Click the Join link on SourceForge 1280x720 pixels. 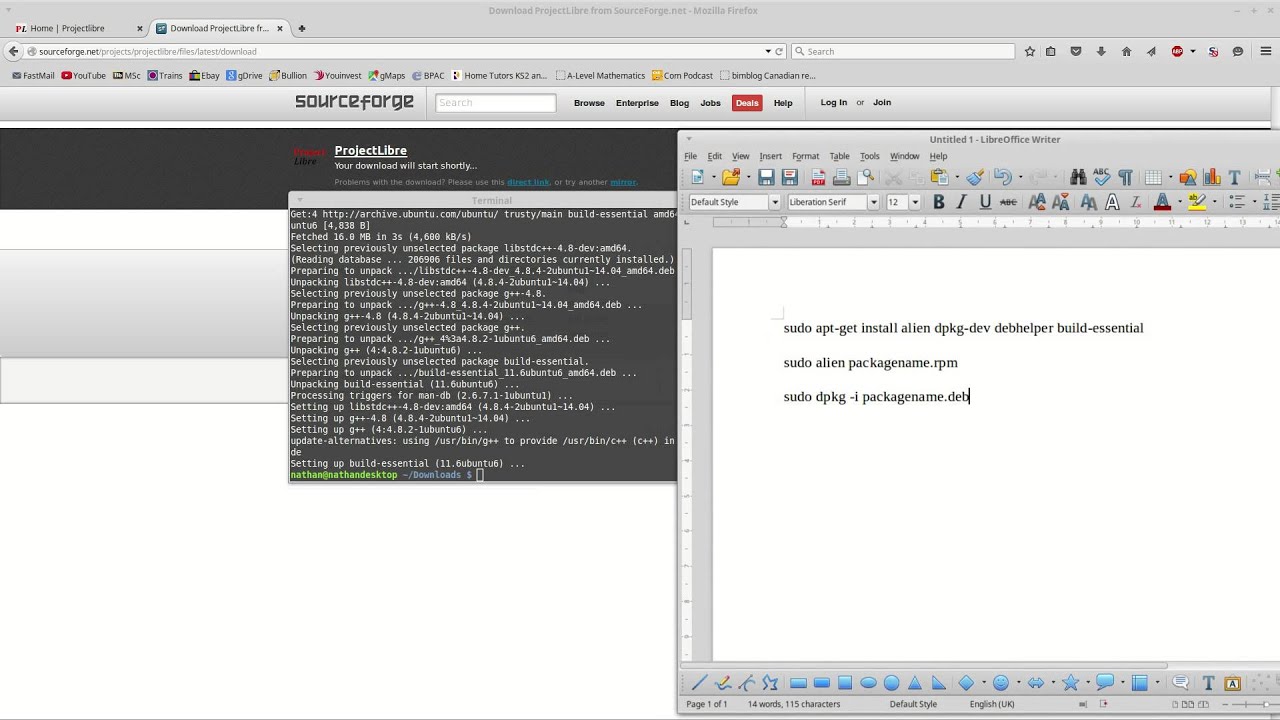pos(881,102)
